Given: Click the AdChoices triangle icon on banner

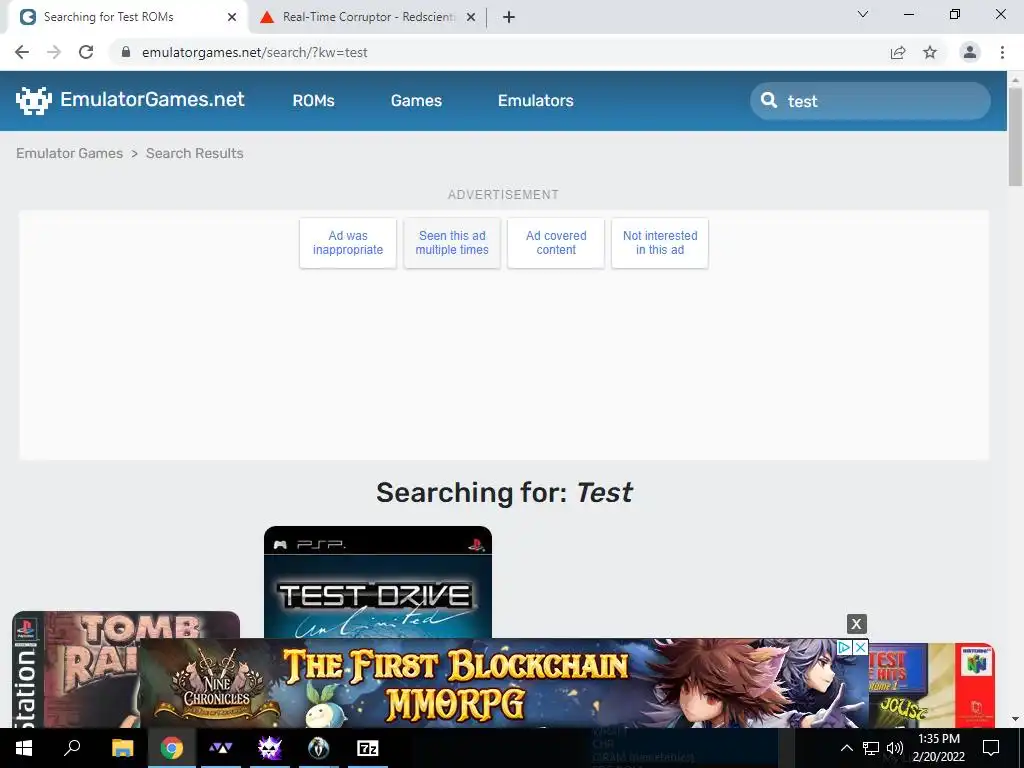Looking at the screenshot, I should (x=844, y=647).
